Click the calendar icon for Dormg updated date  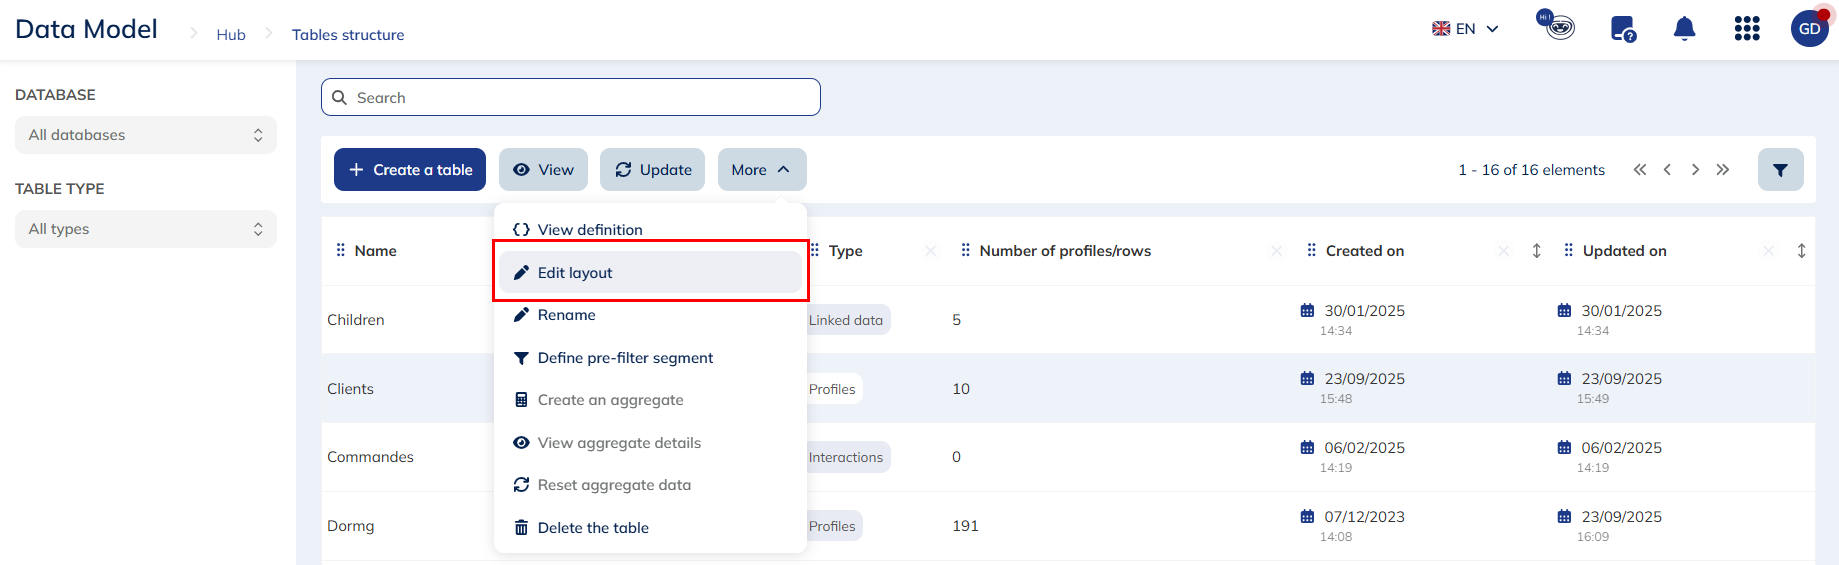point(1564,517)
